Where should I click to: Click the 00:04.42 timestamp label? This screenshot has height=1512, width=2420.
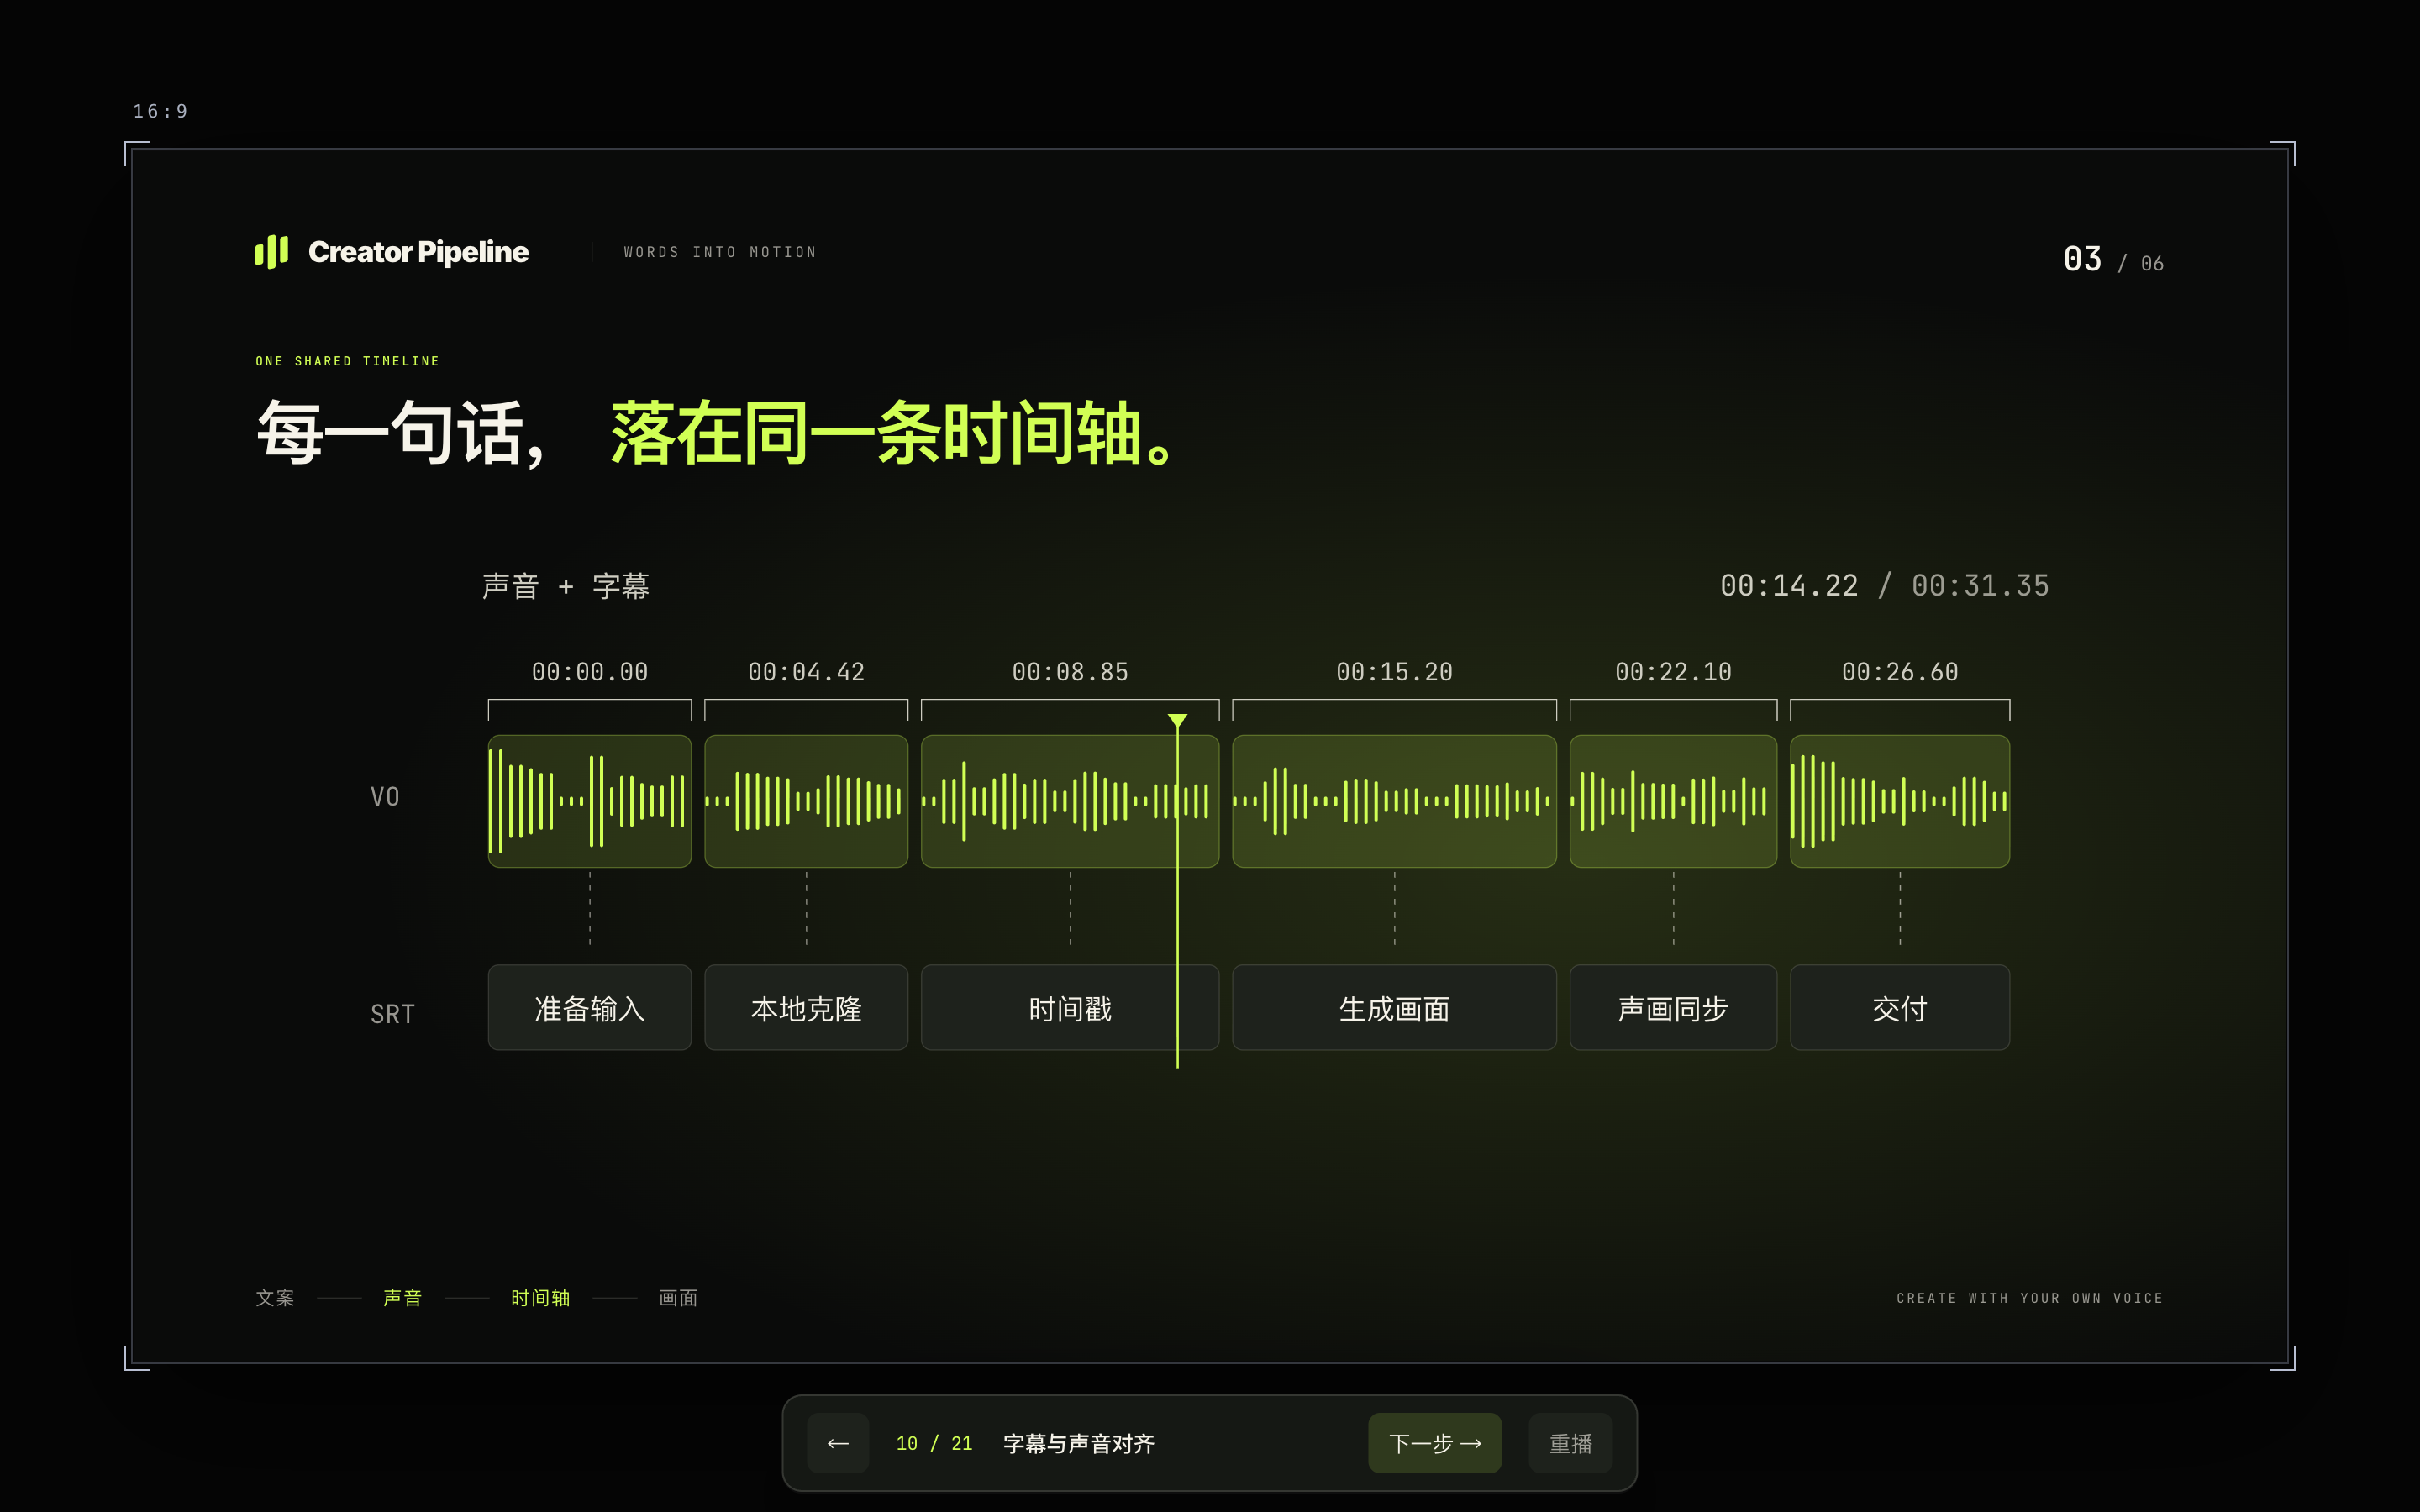point(806,672)
